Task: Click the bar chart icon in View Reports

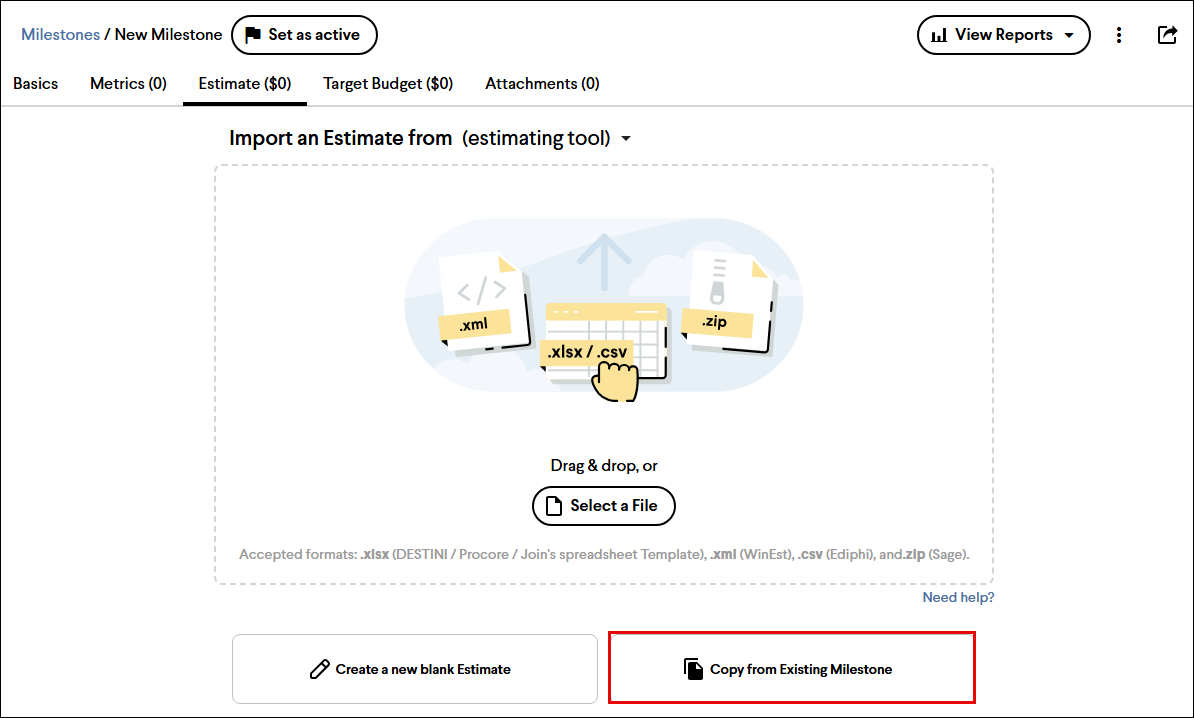Action: tap(941, 34)
